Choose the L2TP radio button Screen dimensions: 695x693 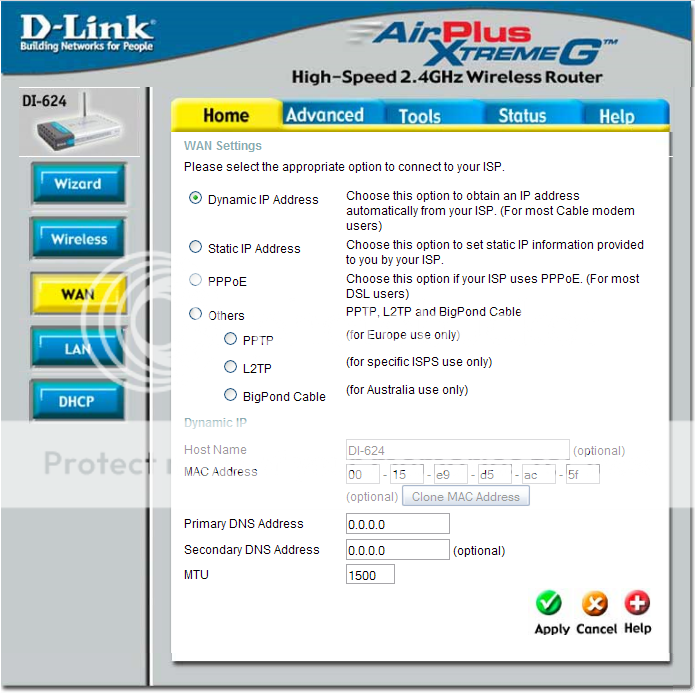point(231,367)
